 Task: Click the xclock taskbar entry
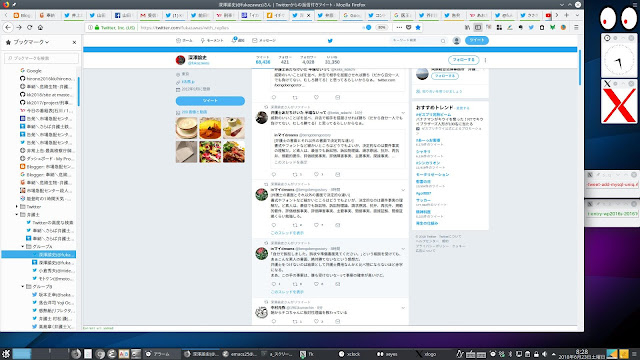tap(350, 354)
